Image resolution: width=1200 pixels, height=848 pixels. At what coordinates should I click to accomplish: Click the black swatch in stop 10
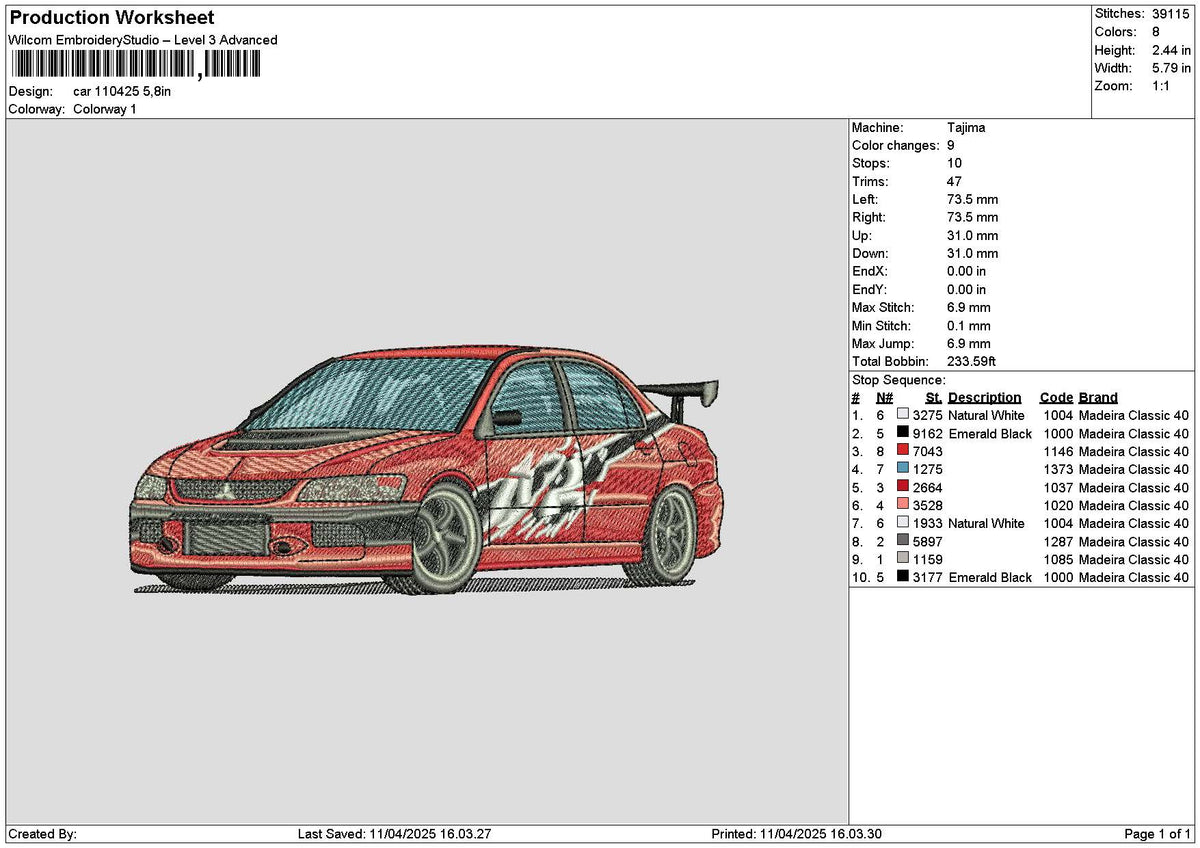click(903, 576)
